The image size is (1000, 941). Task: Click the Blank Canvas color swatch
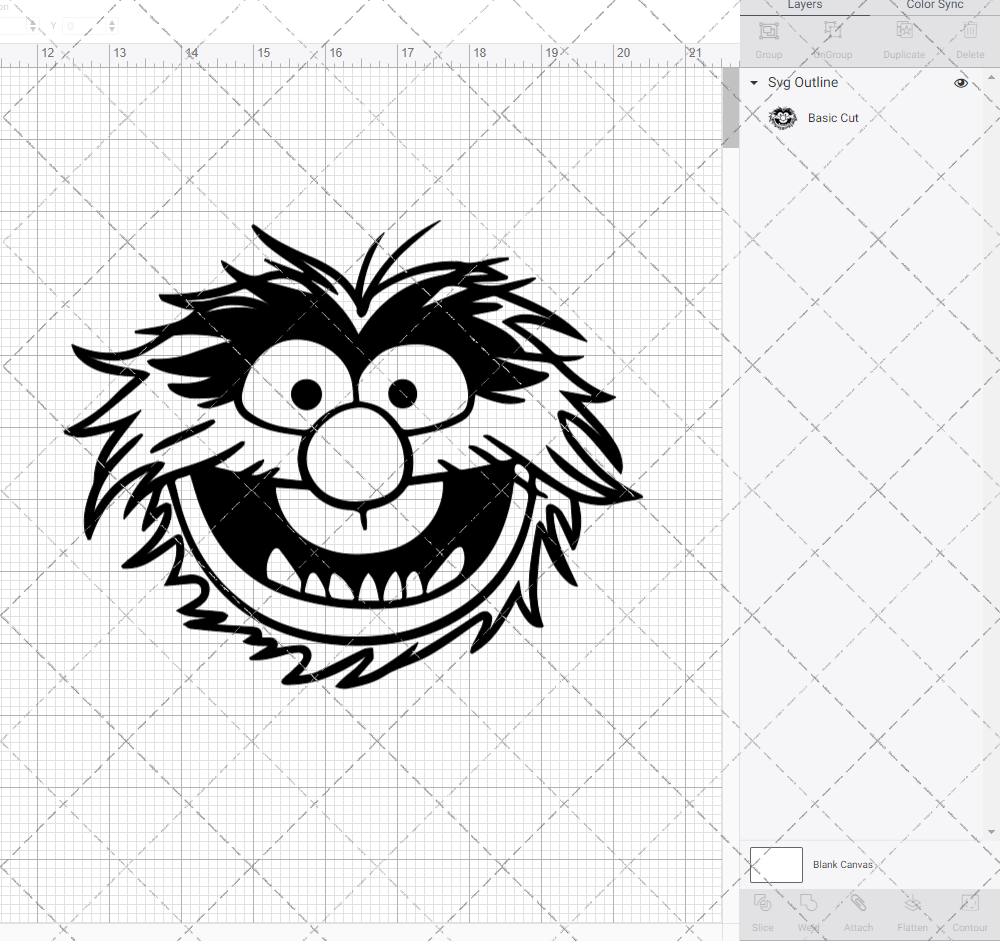point(776,865)
